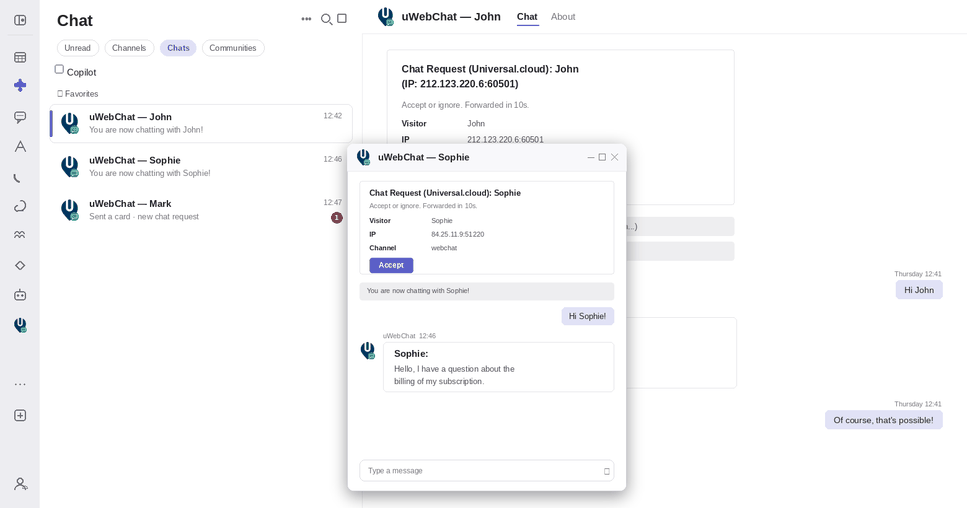Open the Calls phone icon in left rail

(x=19, y=179)
